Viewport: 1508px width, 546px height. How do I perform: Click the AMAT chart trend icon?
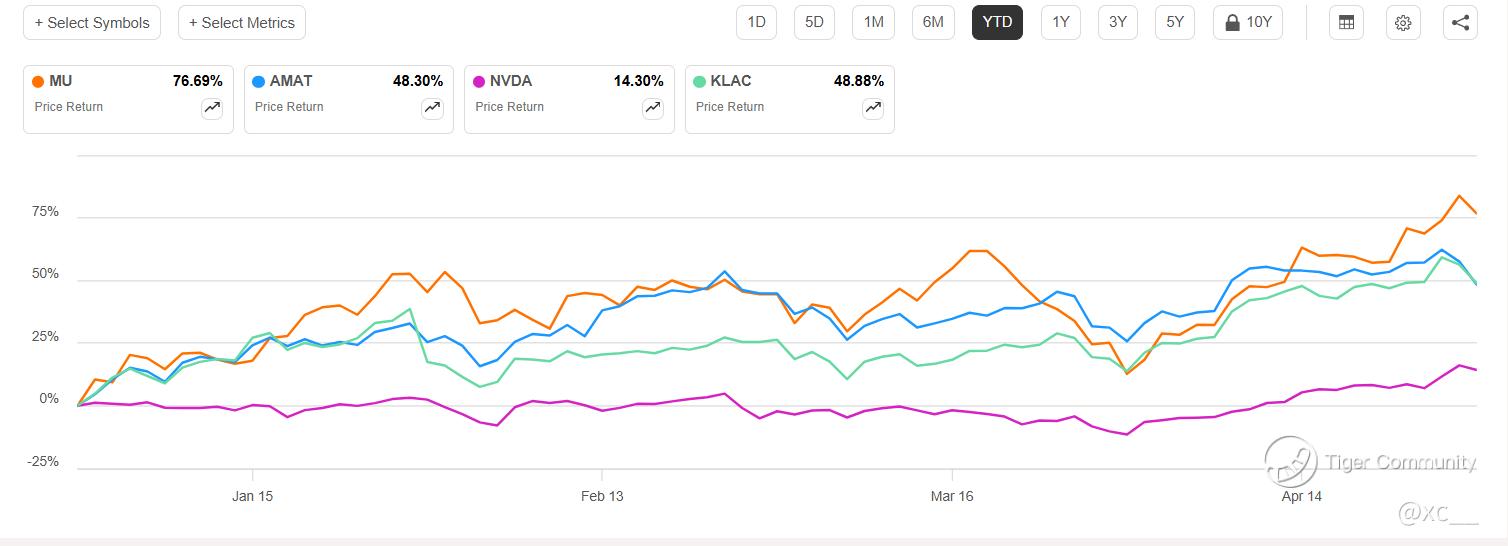point(432,109)
